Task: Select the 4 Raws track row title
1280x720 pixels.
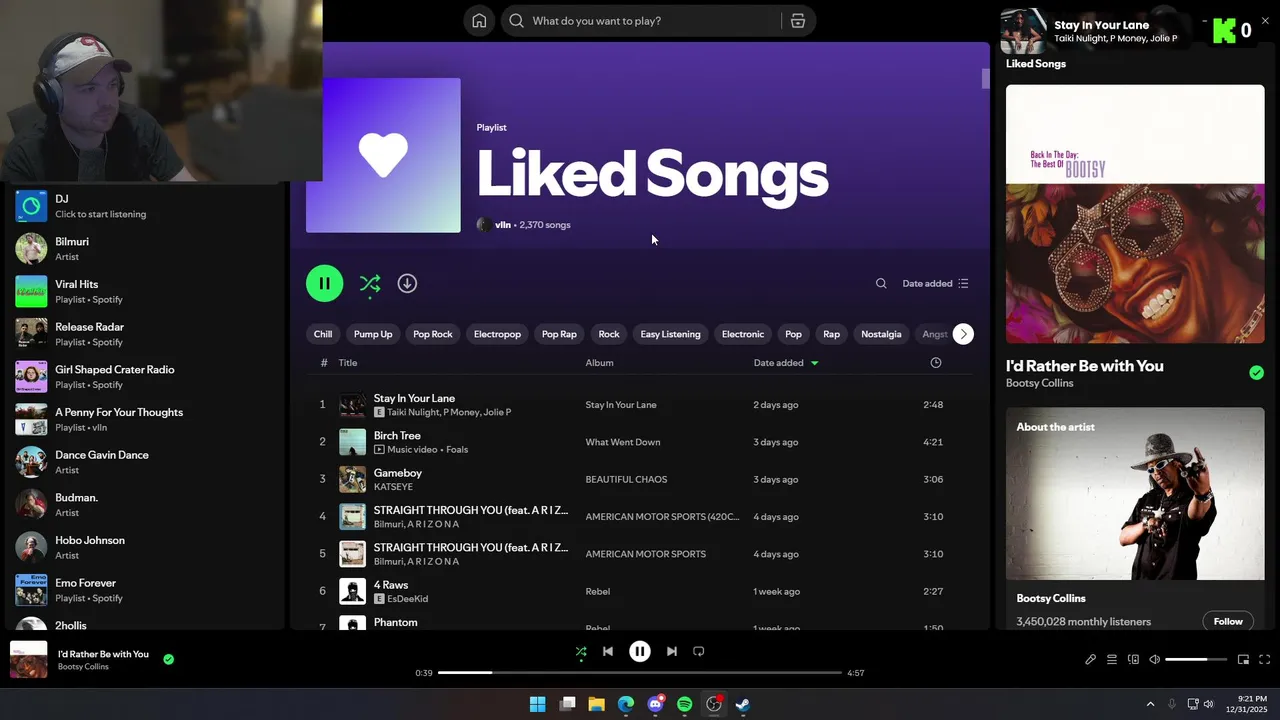Action: coord(391,585)
